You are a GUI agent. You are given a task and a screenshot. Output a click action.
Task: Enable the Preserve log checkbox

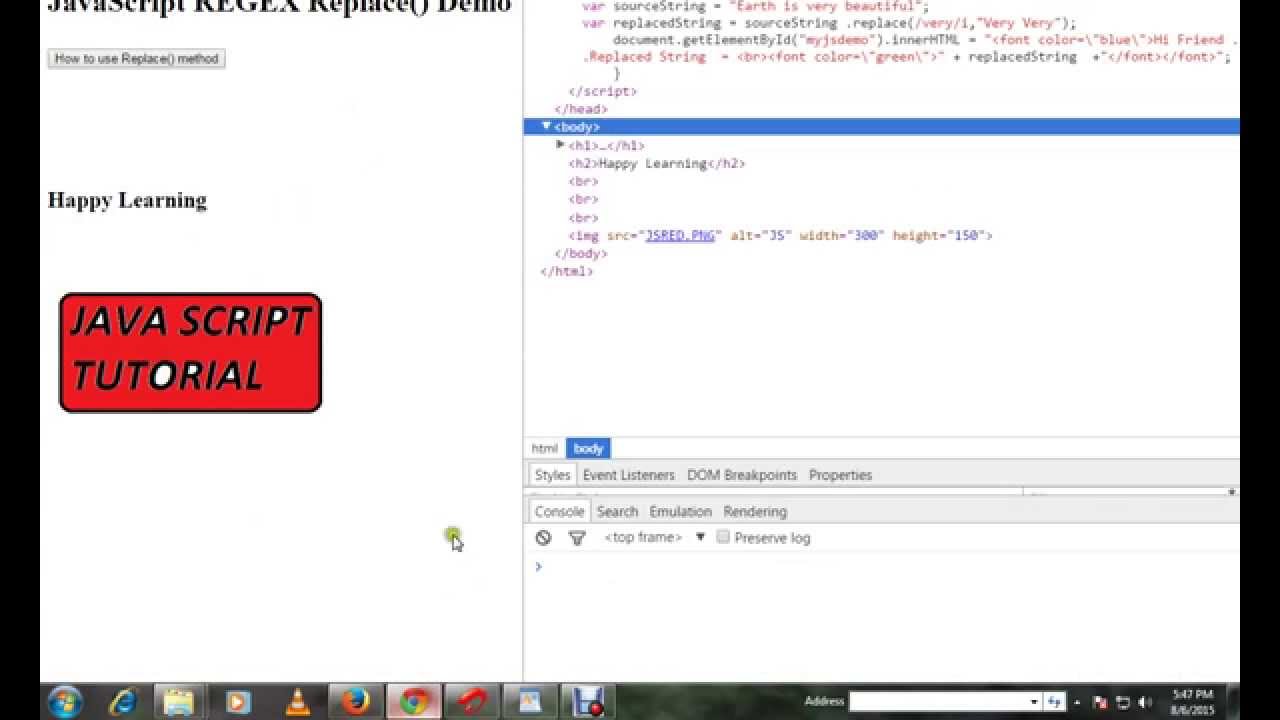(723, 537)
